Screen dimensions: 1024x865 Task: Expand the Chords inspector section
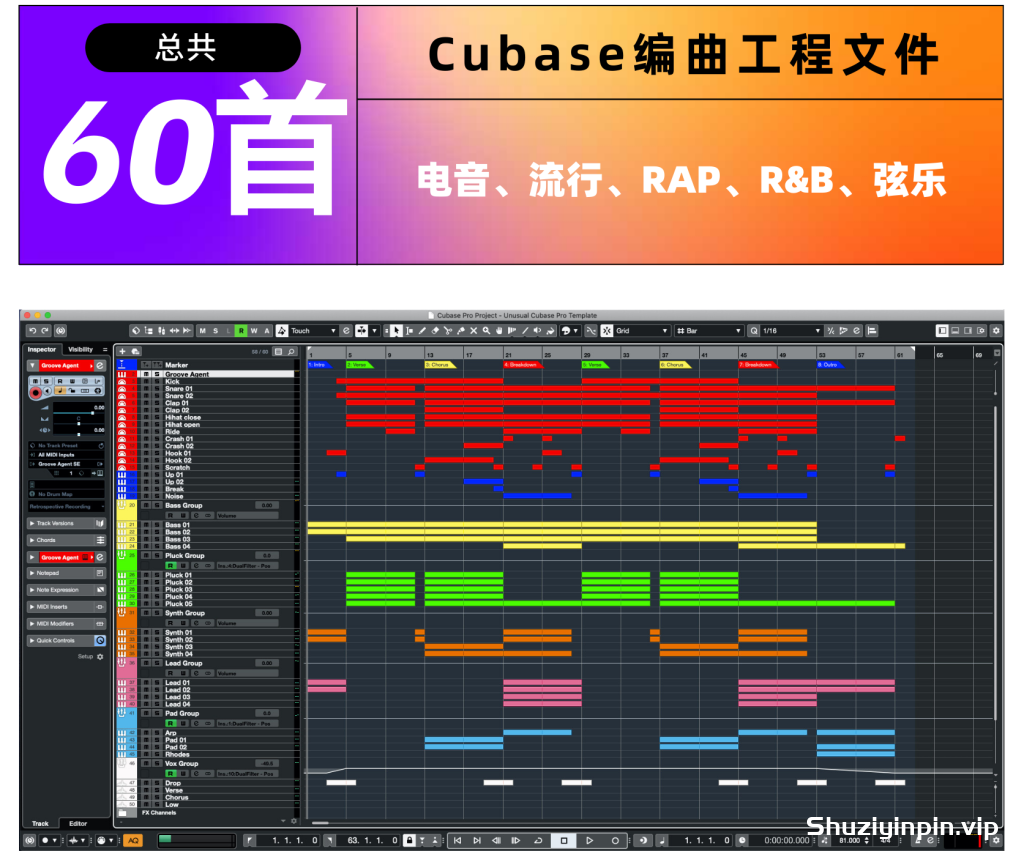tap(67, 541)
